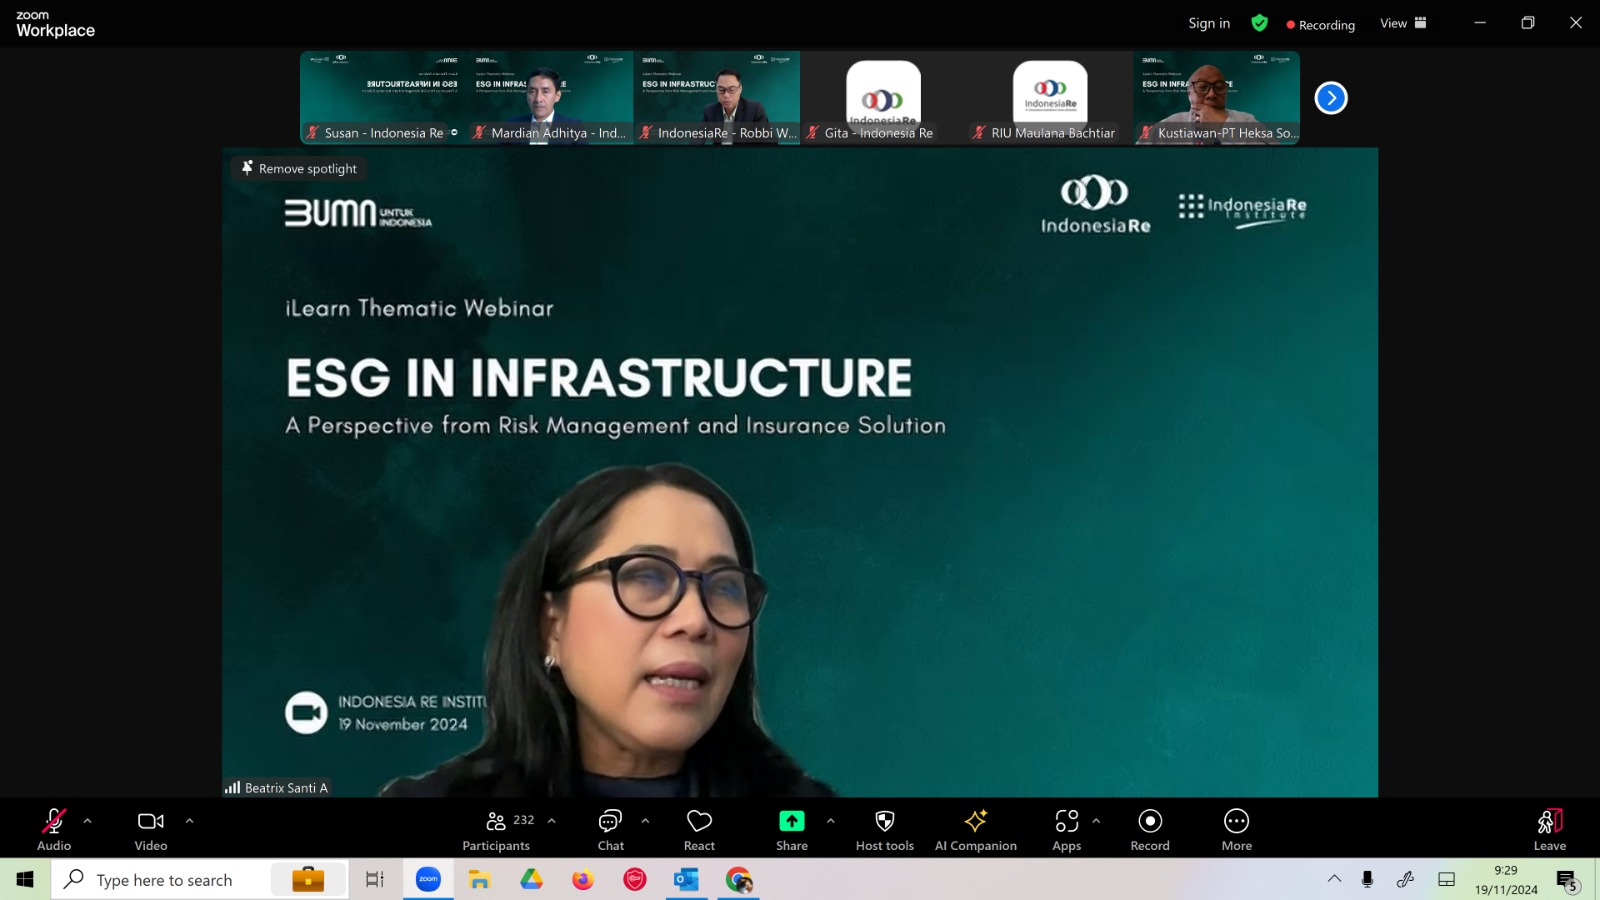Expand the Video options arrow
Screen dimensions: 1600x900
tap(189, 821)
